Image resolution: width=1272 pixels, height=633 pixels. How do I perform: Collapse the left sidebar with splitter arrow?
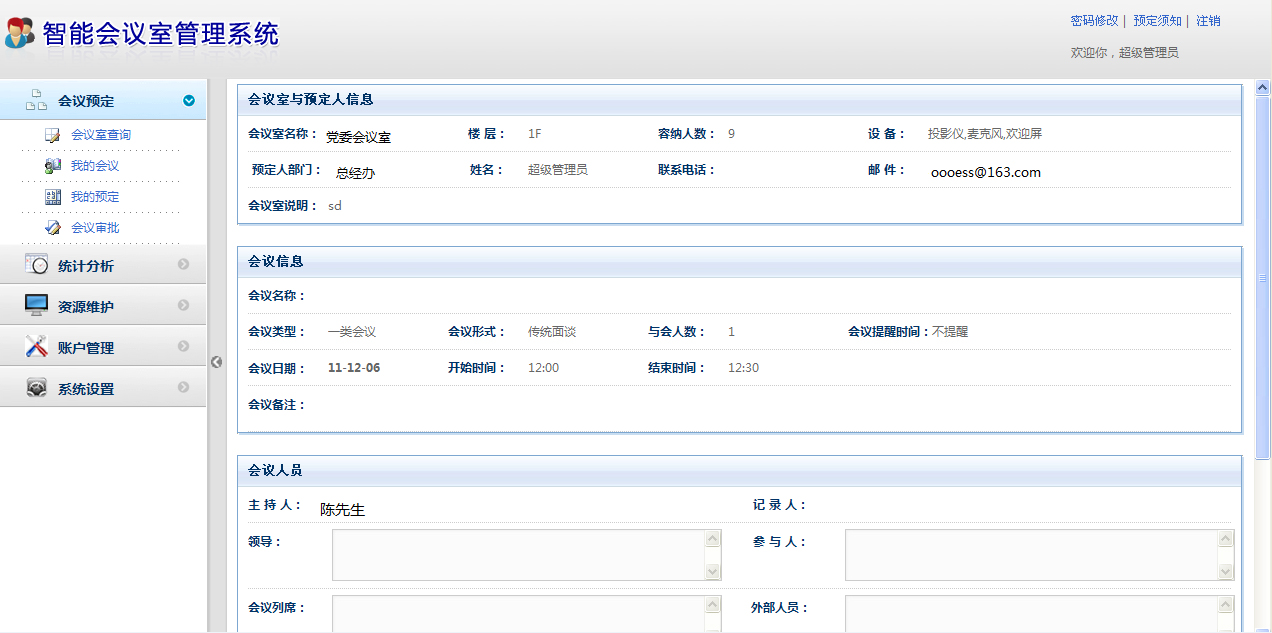[x=216, y=362]
